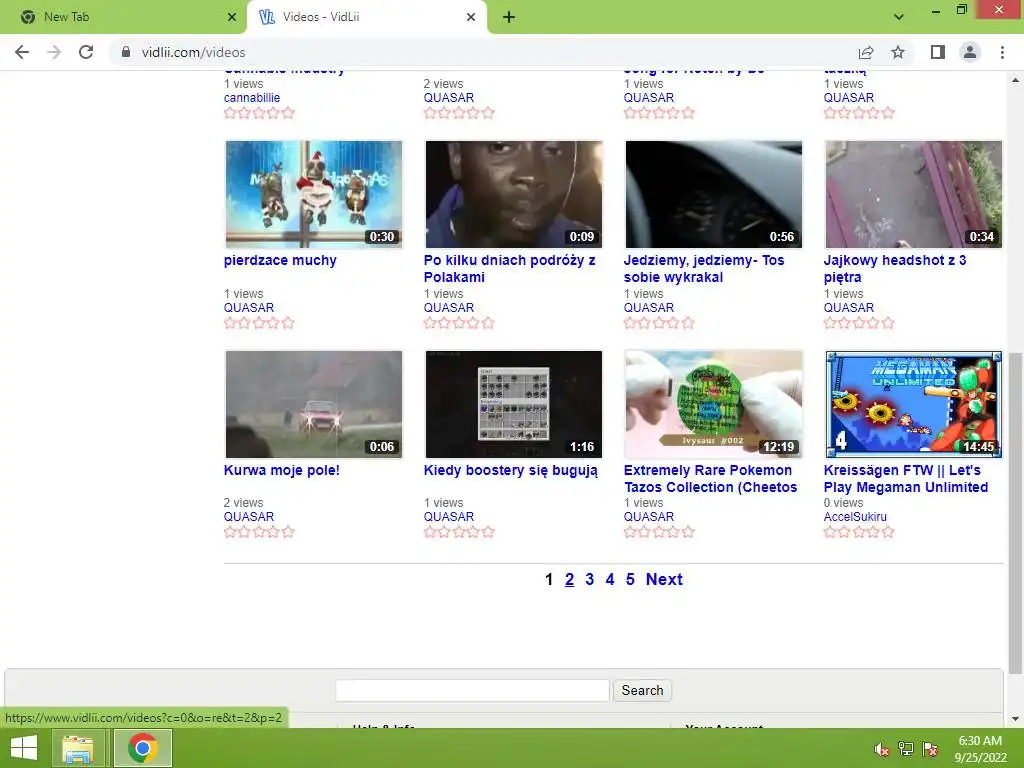
Task: Open the Pokemon Tazos video thumbnail
Action: 714,404
